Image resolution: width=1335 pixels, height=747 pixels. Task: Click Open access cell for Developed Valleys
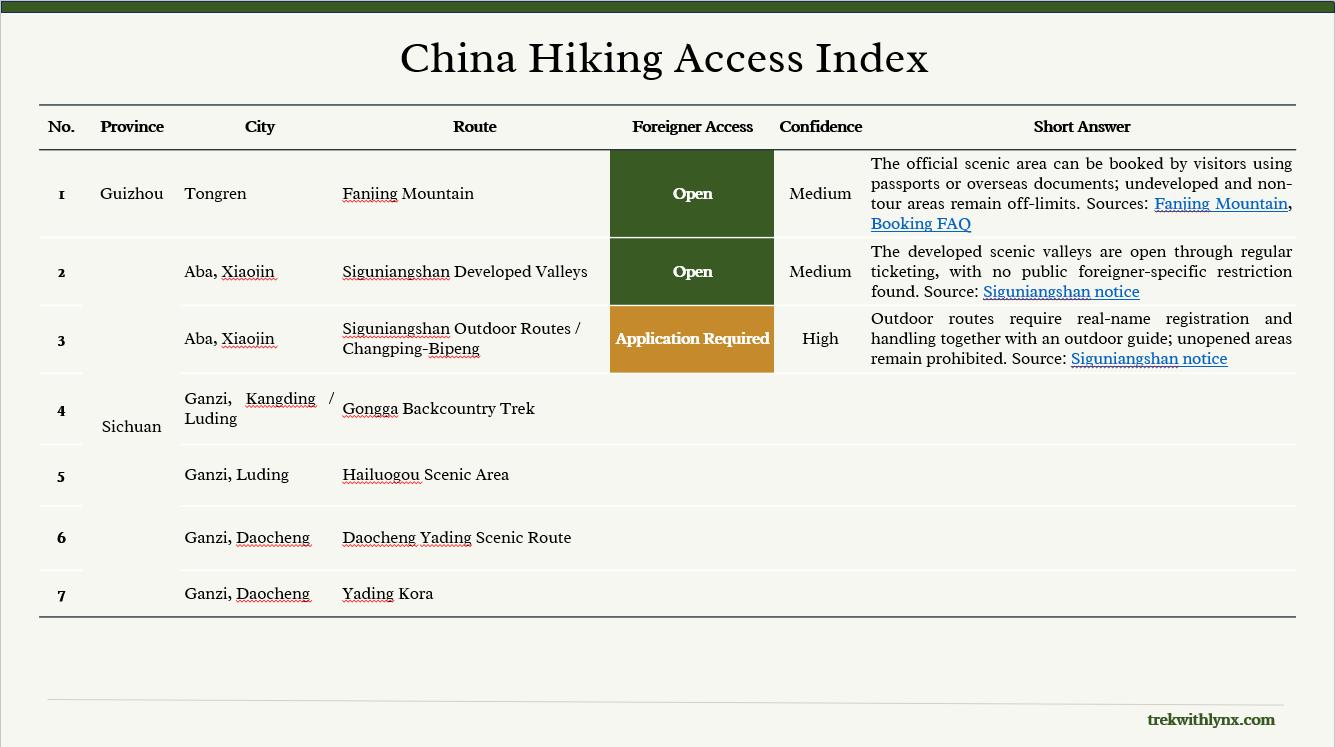[x=692, y=272]
